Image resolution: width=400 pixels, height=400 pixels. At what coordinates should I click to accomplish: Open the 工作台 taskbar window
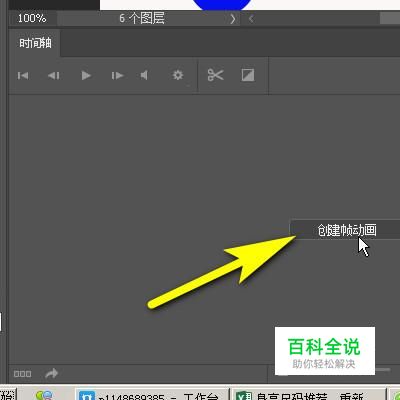(x=152, y=395)
